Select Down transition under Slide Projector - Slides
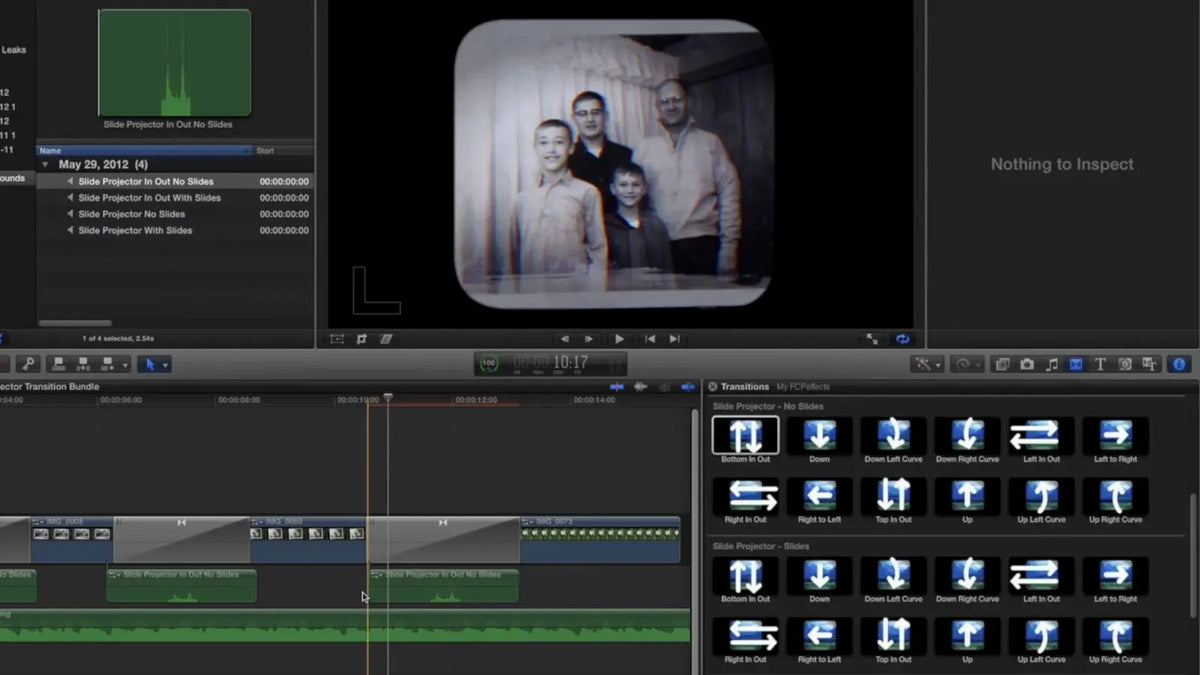This screenshot has width=1200, height=675. pyautogui.click(x=819, y=575)
